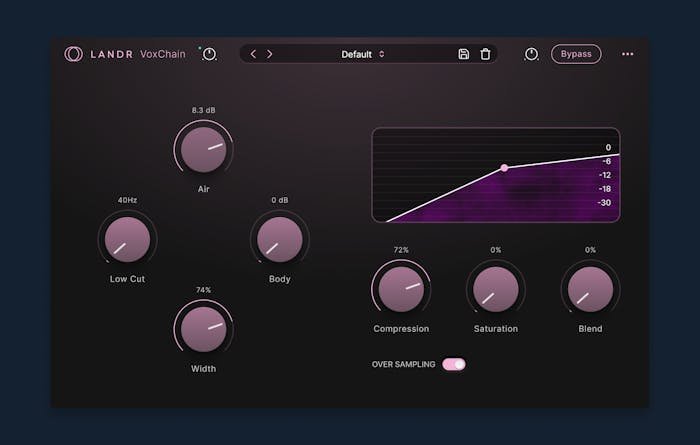Image resolution: width=700 pixels, height=445 pixels.
Task: Click the 72% Compression value
Action: tap(401, 250)
